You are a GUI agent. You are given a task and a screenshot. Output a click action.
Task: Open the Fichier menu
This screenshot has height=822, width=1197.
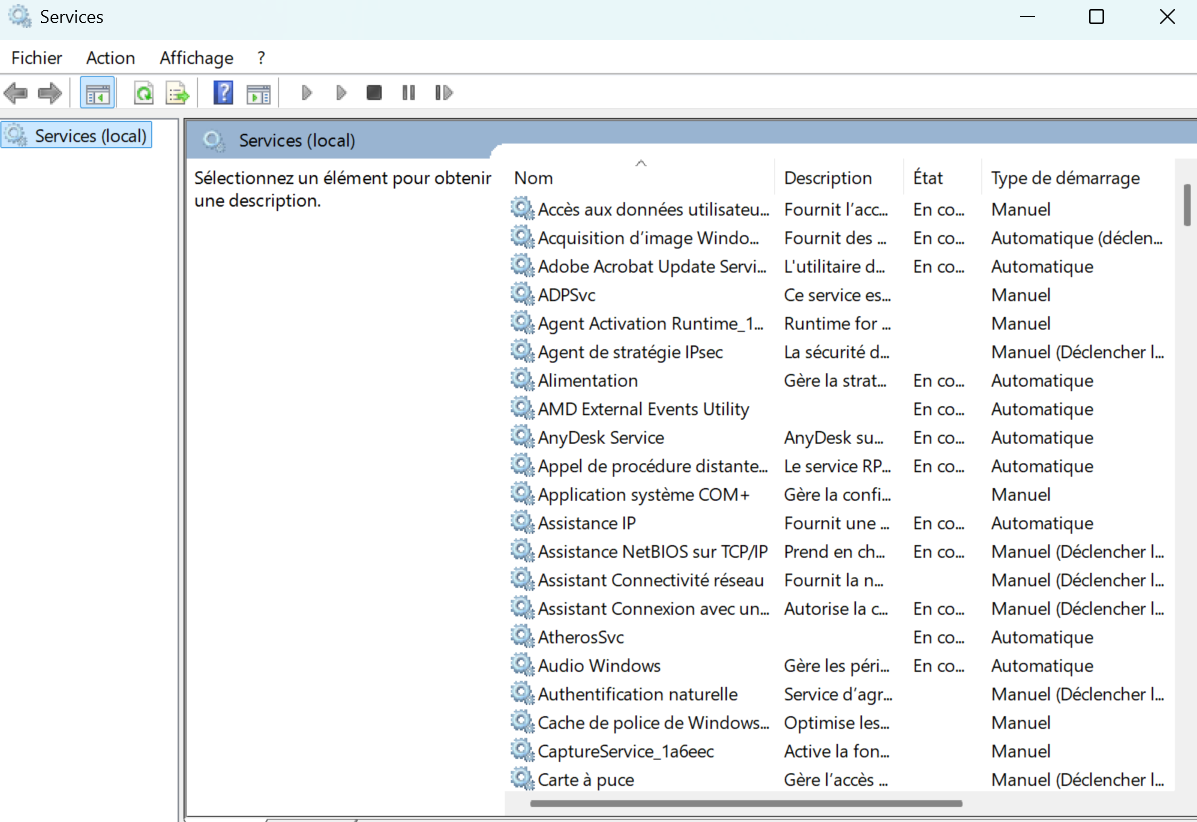click(x=37, y=58)
